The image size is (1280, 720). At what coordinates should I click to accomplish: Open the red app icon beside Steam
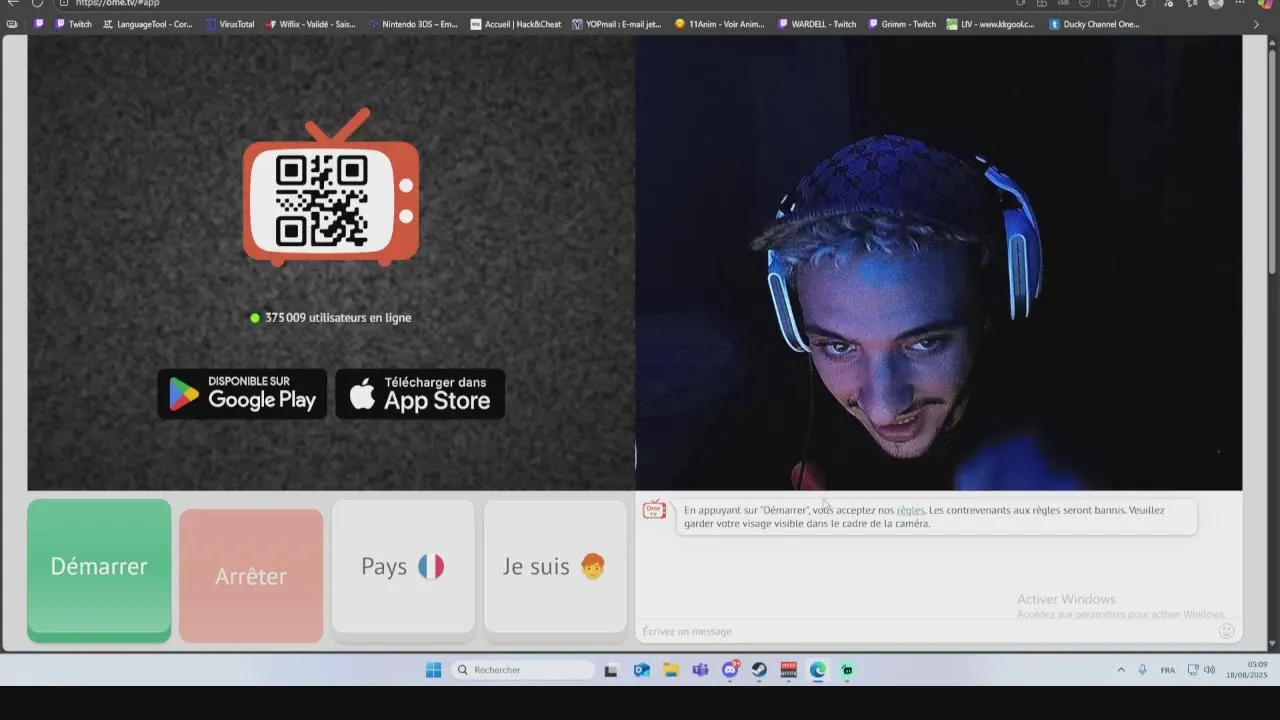788,670
